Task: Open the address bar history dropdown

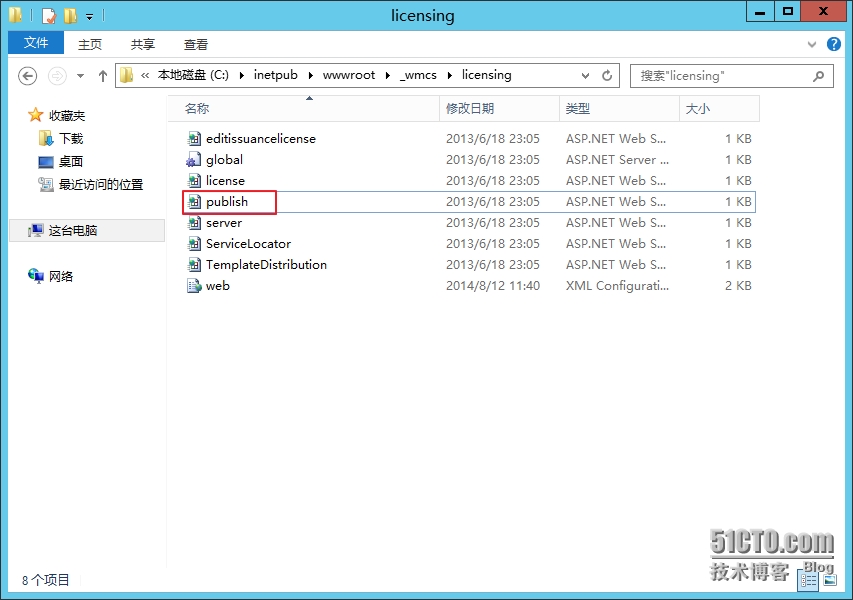Action: [586, 76]
